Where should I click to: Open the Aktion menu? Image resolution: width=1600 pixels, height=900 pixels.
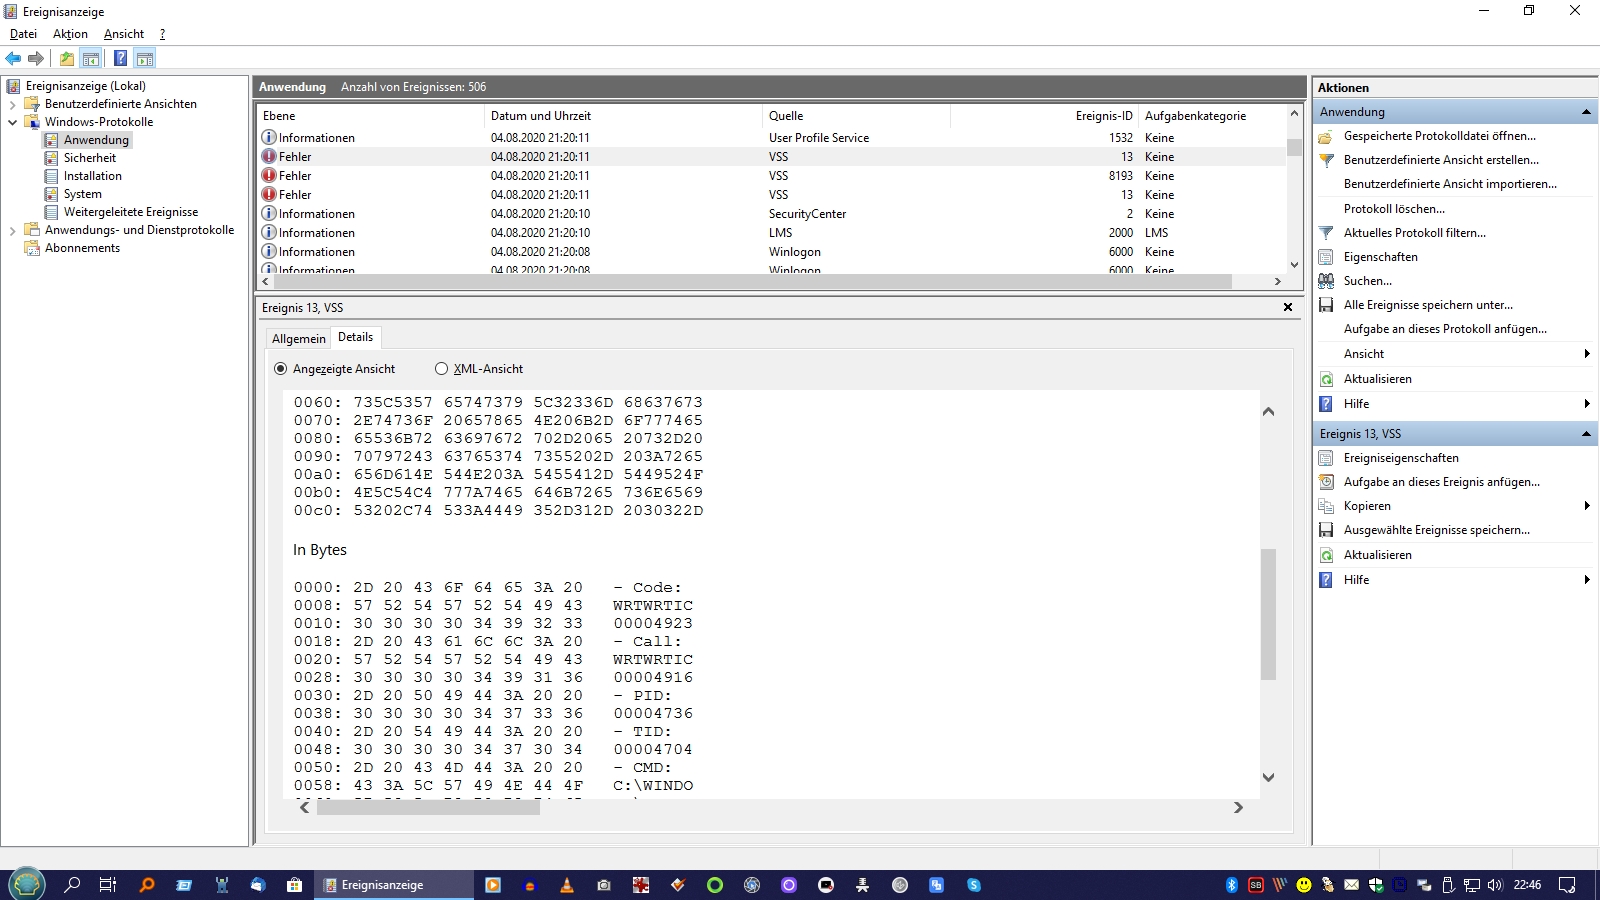click(70, 34)
